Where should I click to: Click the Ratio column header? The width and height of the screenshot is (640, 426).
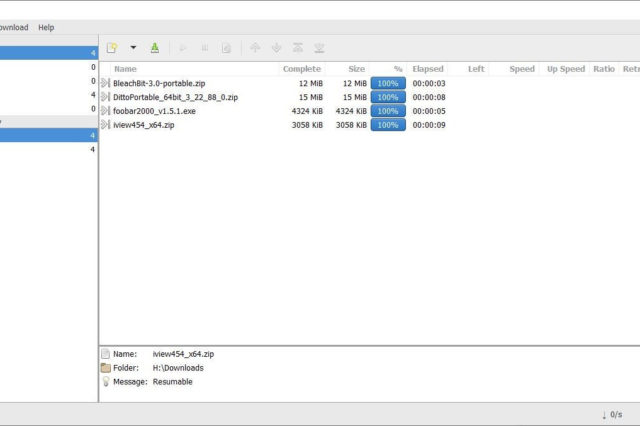point(604,69)
